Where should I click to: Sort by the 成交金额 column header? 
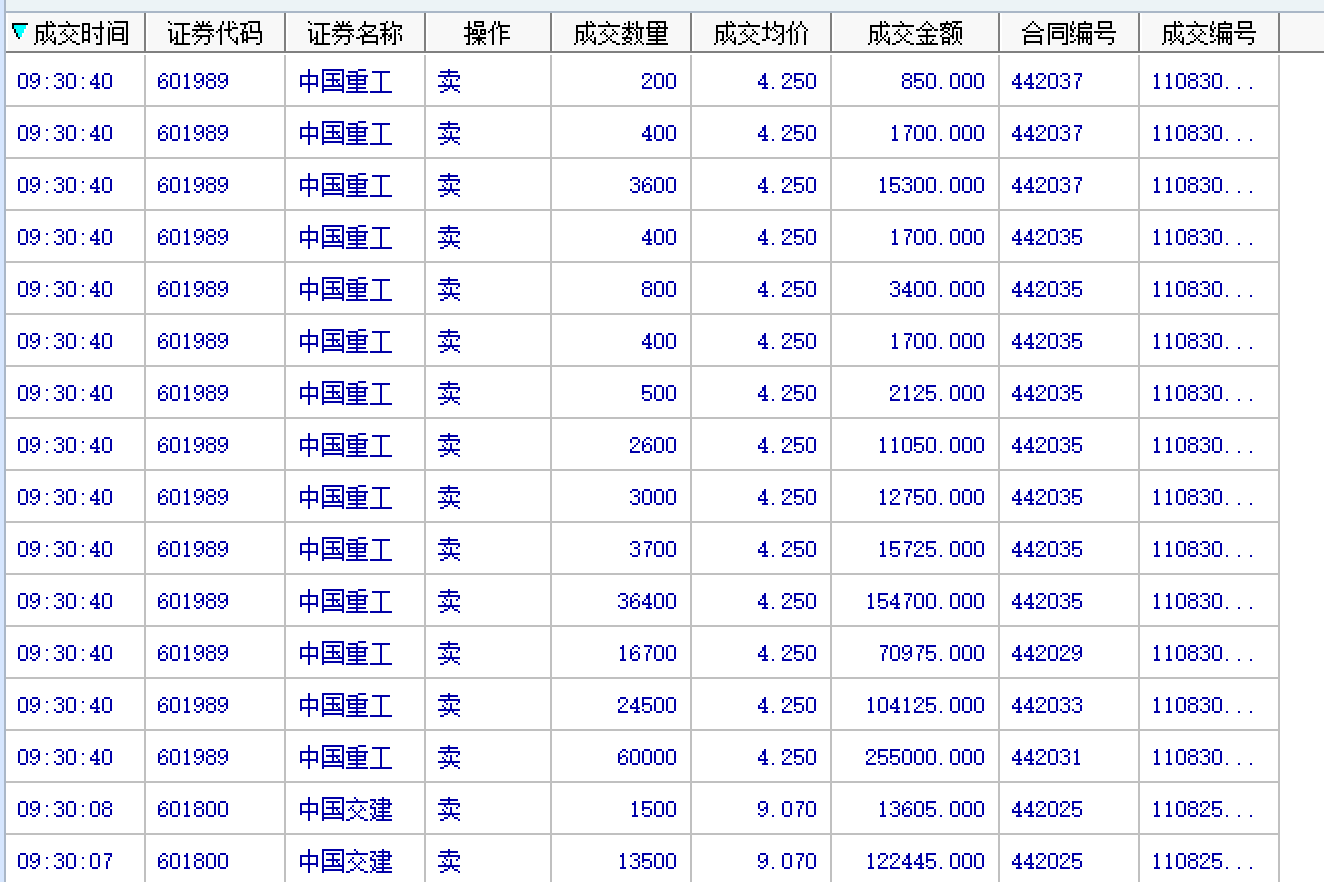click(x=915, y=34)
